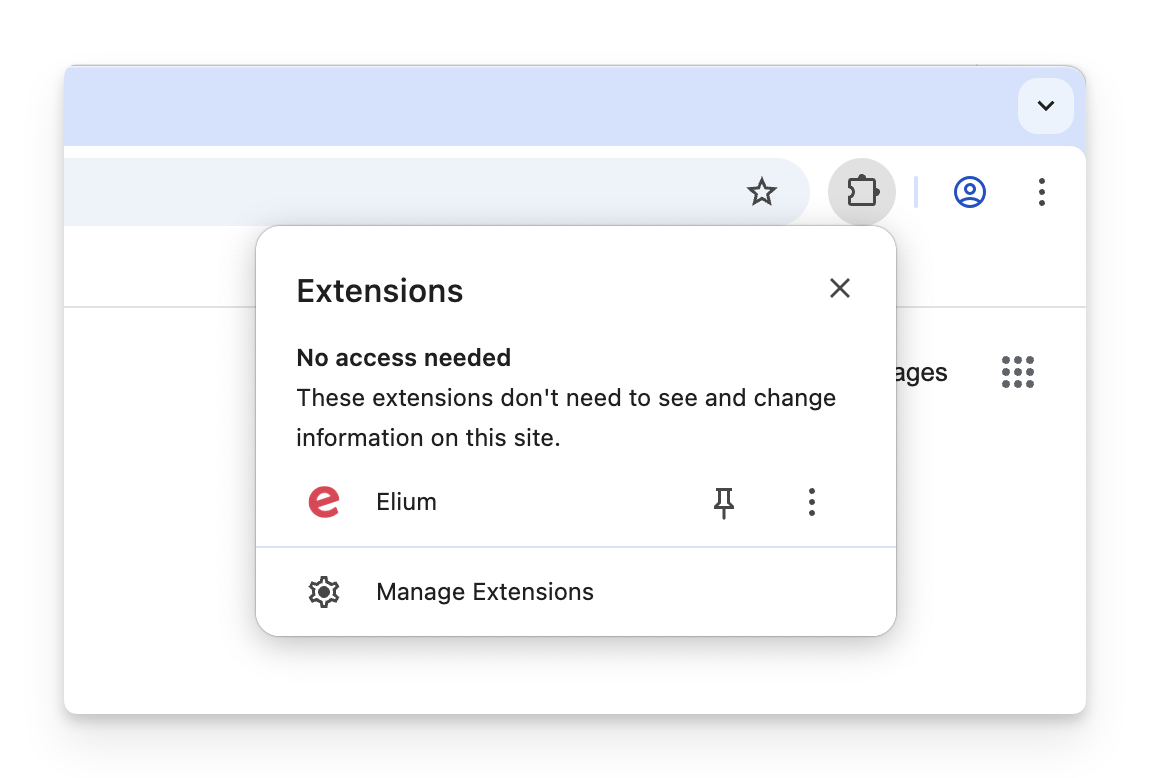Image resolution: width=1150 pixels, height=778 pixels.
Task: Click the Extensions puzzle piece icon
Action: pyautogui.click(x=862, y=191)
